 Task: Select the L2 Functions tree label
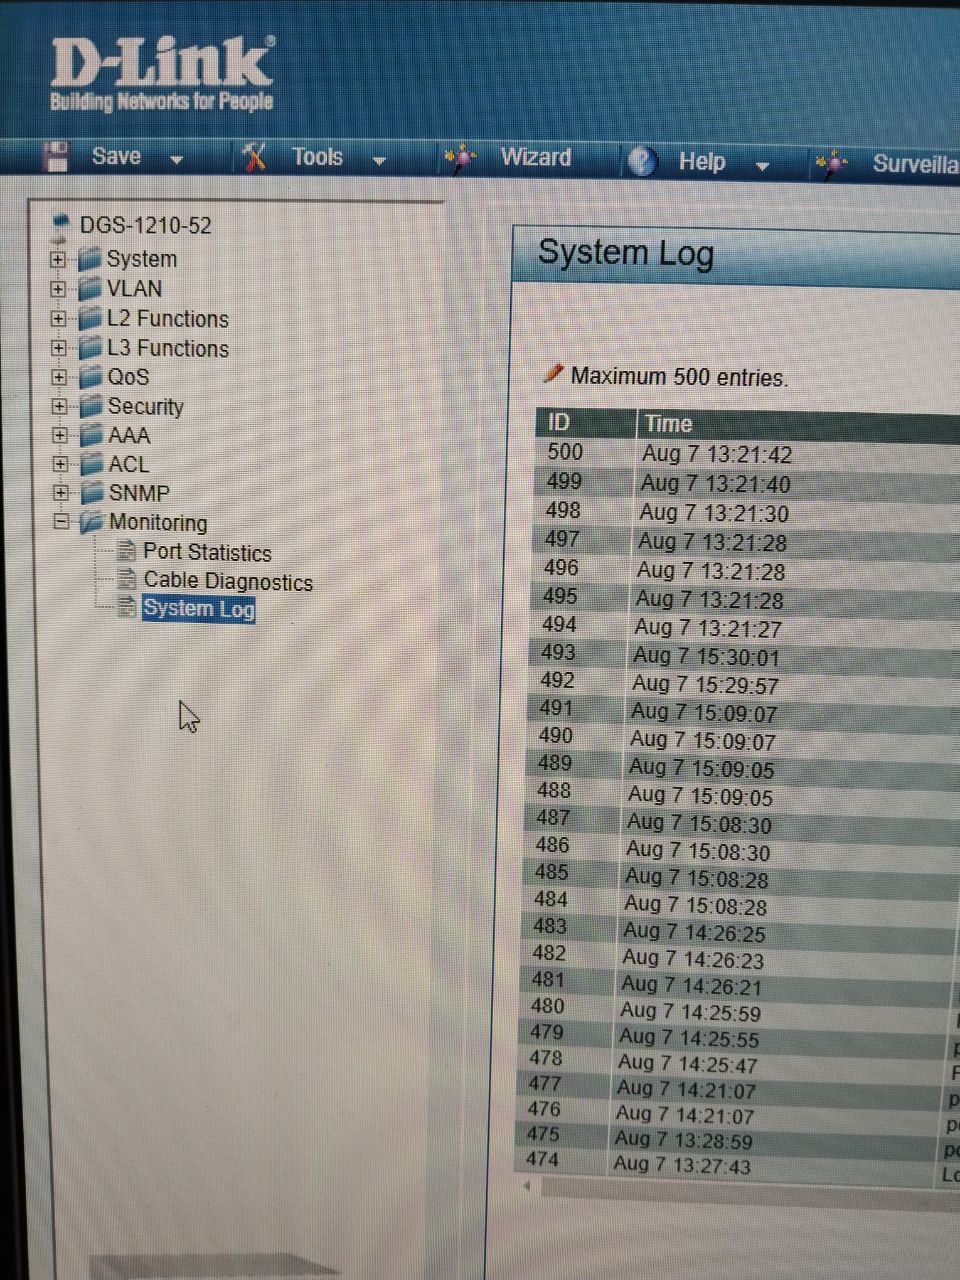click(x=168, y=319)
